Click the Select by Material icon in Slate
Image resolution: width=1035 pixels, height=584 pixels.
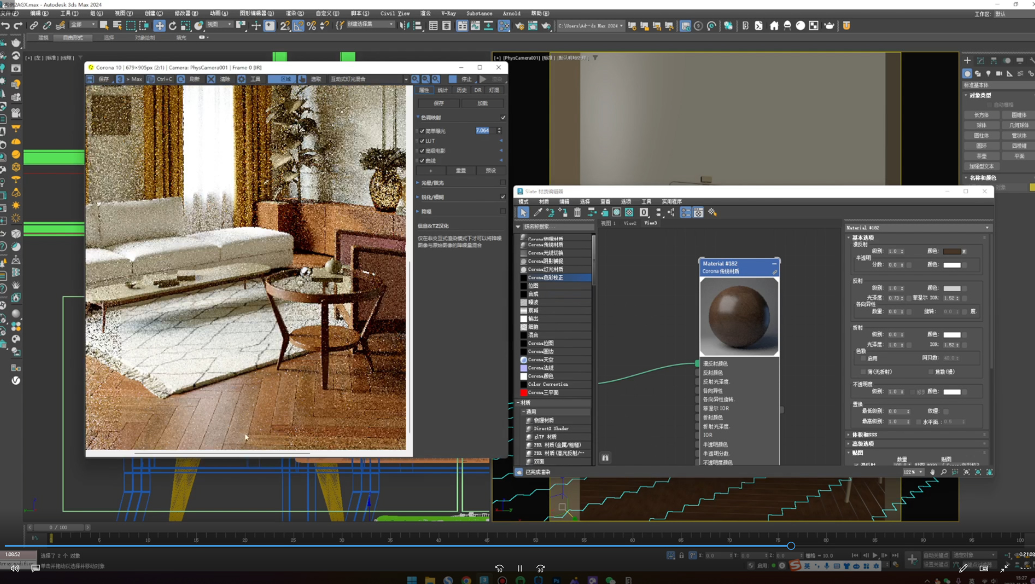pyautogui.click(x=712, y=212)
